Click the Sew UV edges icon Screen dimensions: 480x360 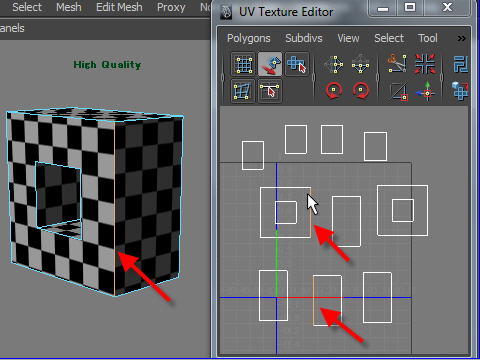pos(425,64)
